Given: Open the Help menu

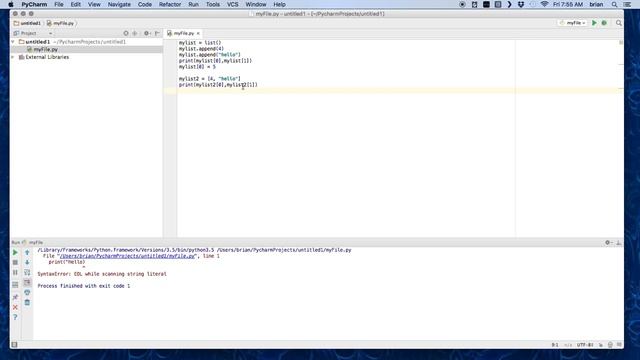Looking at the screenshot, I should click(279, 4).
